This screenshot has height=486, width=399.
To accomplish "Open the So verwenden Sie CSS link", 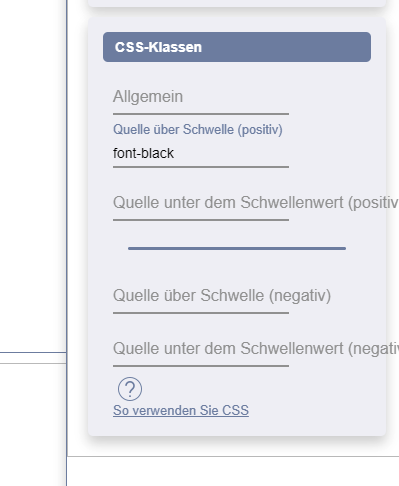I will 181,410.
